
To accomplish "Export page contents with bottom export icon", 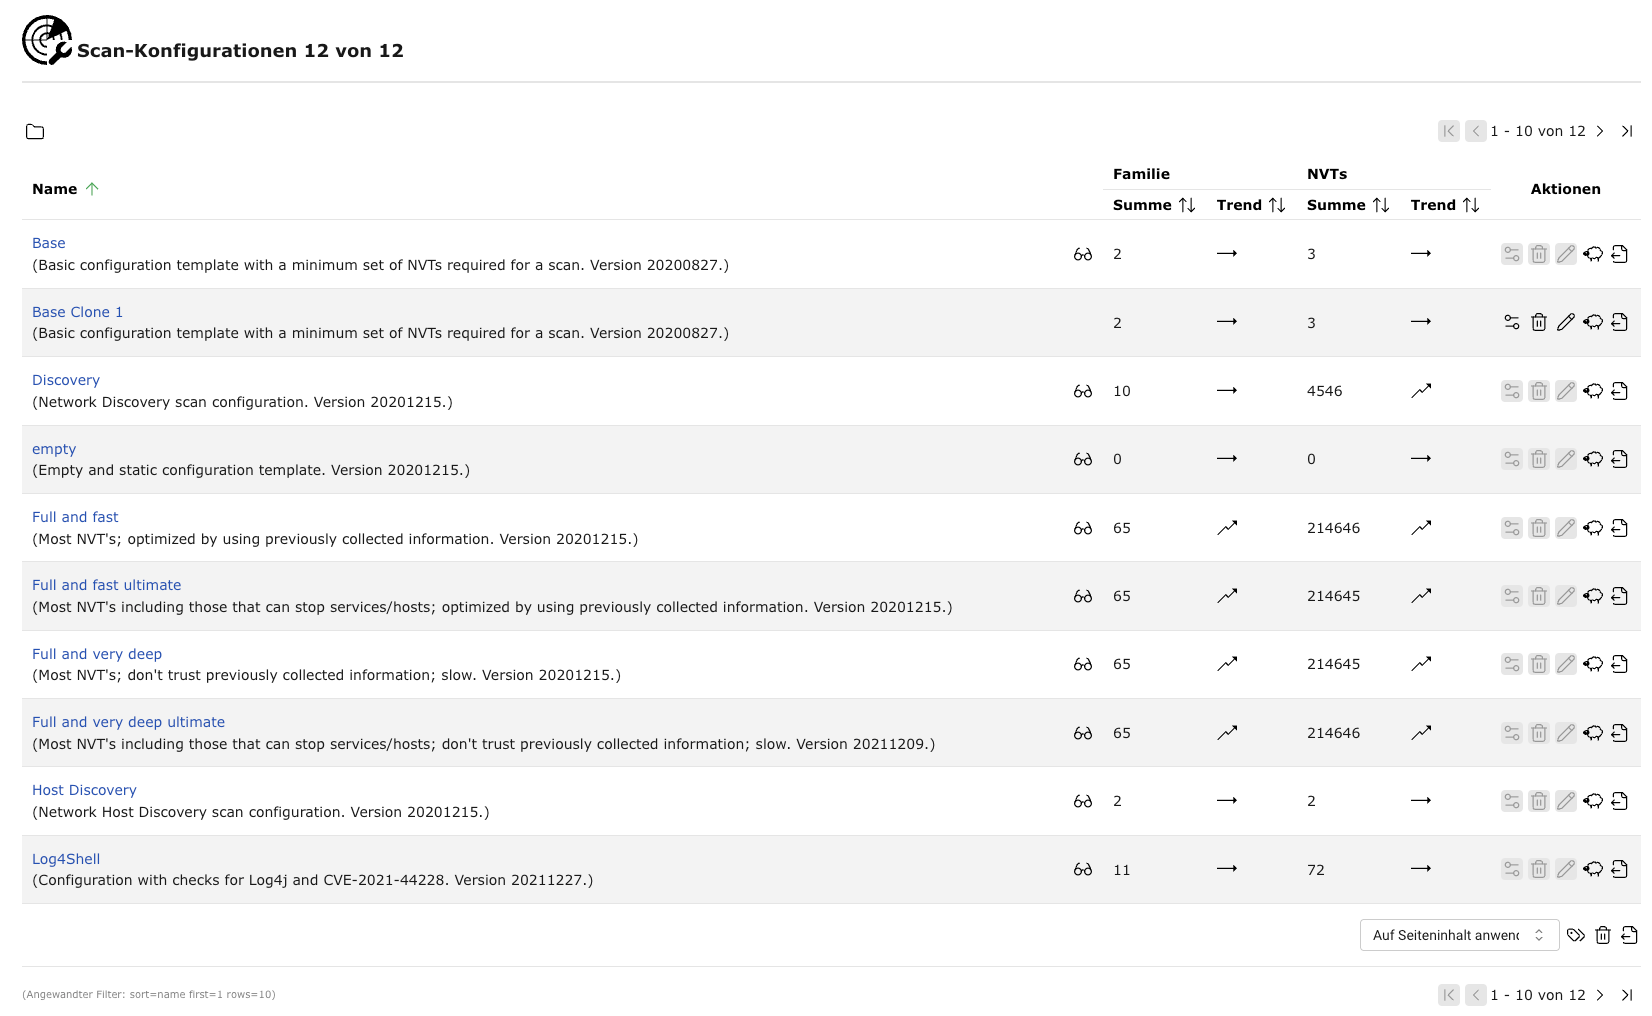I will (1630, 935).
